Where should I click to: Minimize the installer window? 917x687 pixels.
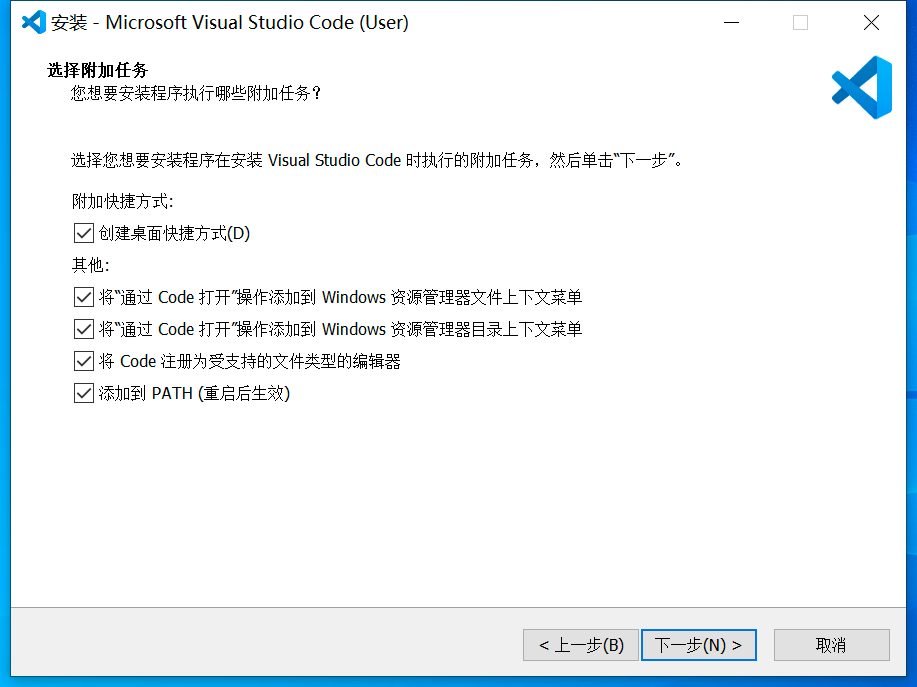pos(732,22)
